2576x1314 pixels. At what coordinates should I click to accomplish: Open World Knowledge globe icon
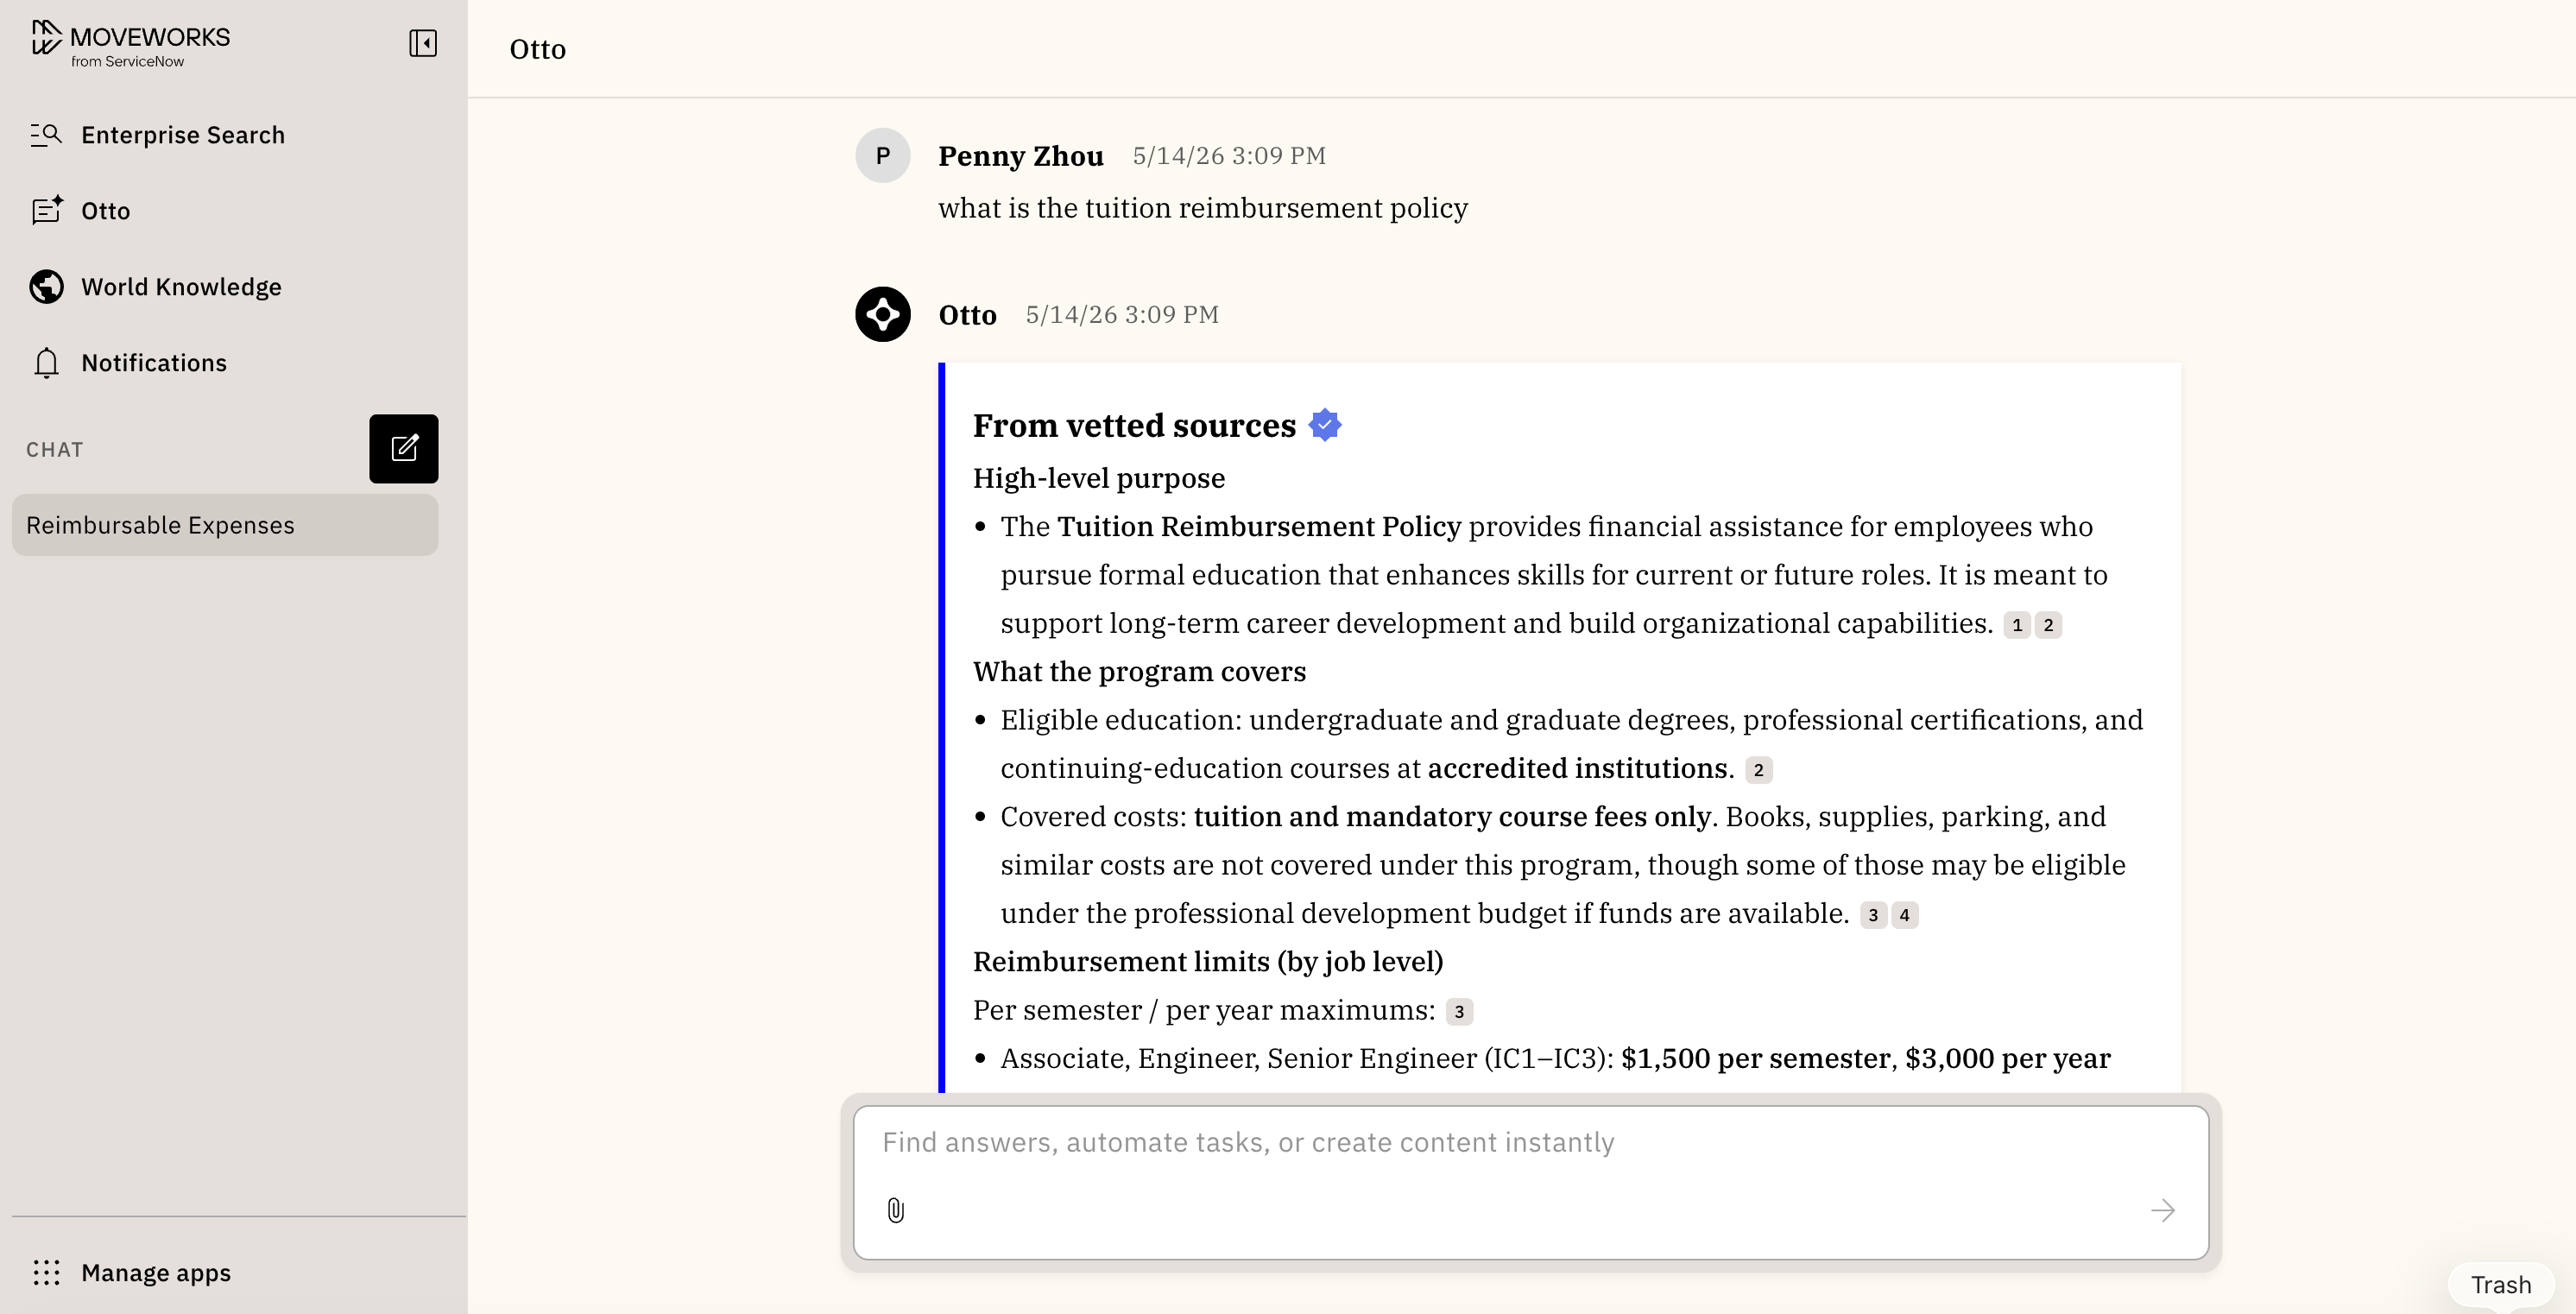[46, 287]
